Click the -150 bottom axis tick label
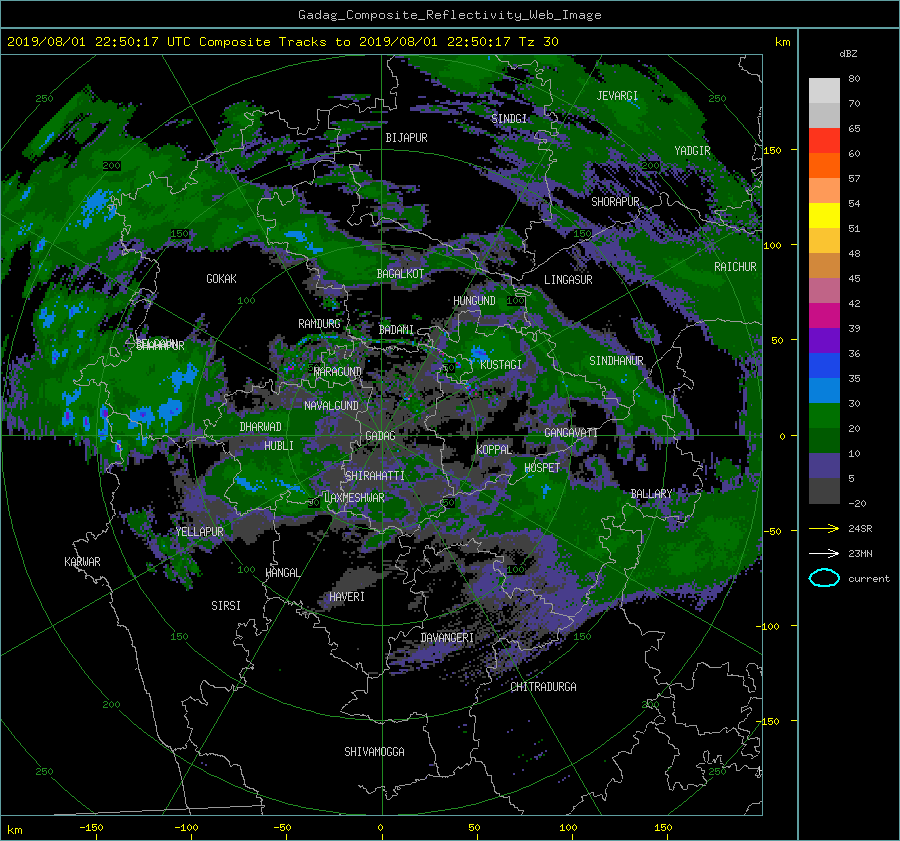The image size is (900, 841). [x=91, y=827]
